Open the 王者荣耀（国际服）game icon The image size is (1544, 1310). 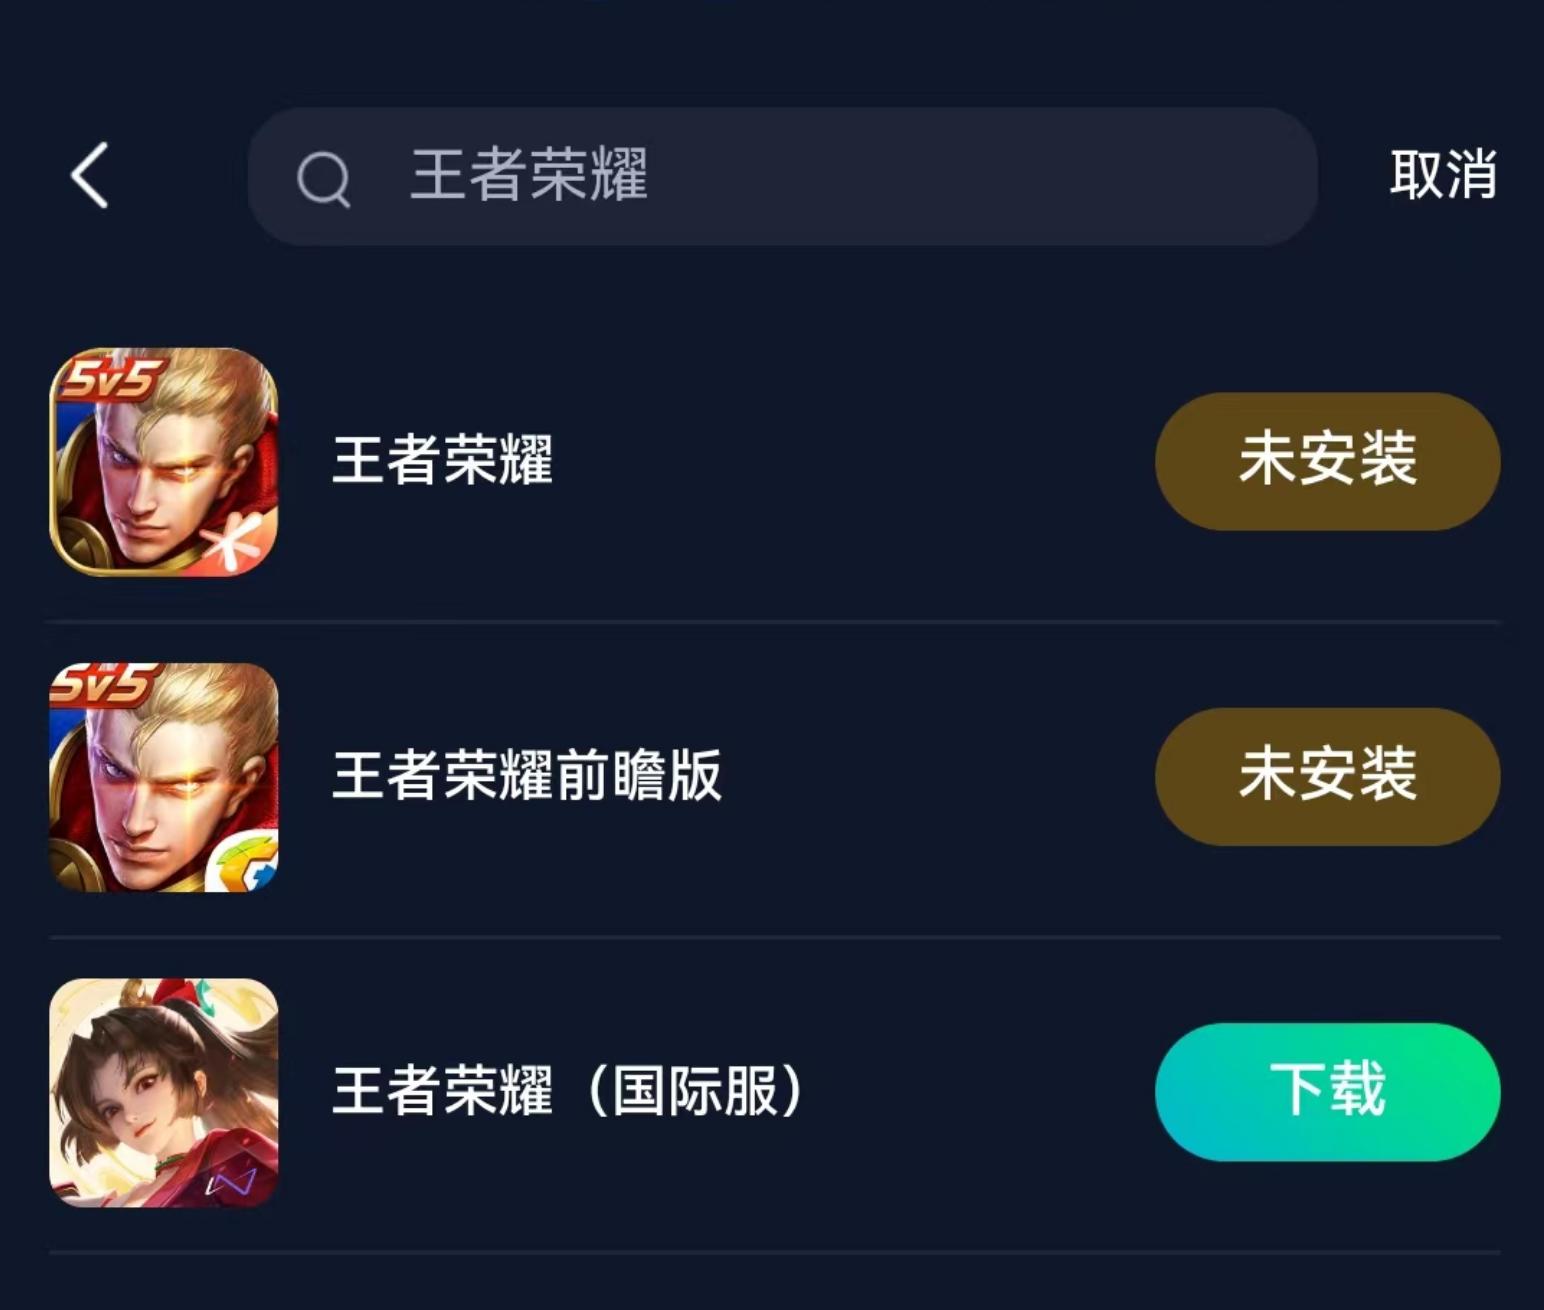[x=164, y=1092]
